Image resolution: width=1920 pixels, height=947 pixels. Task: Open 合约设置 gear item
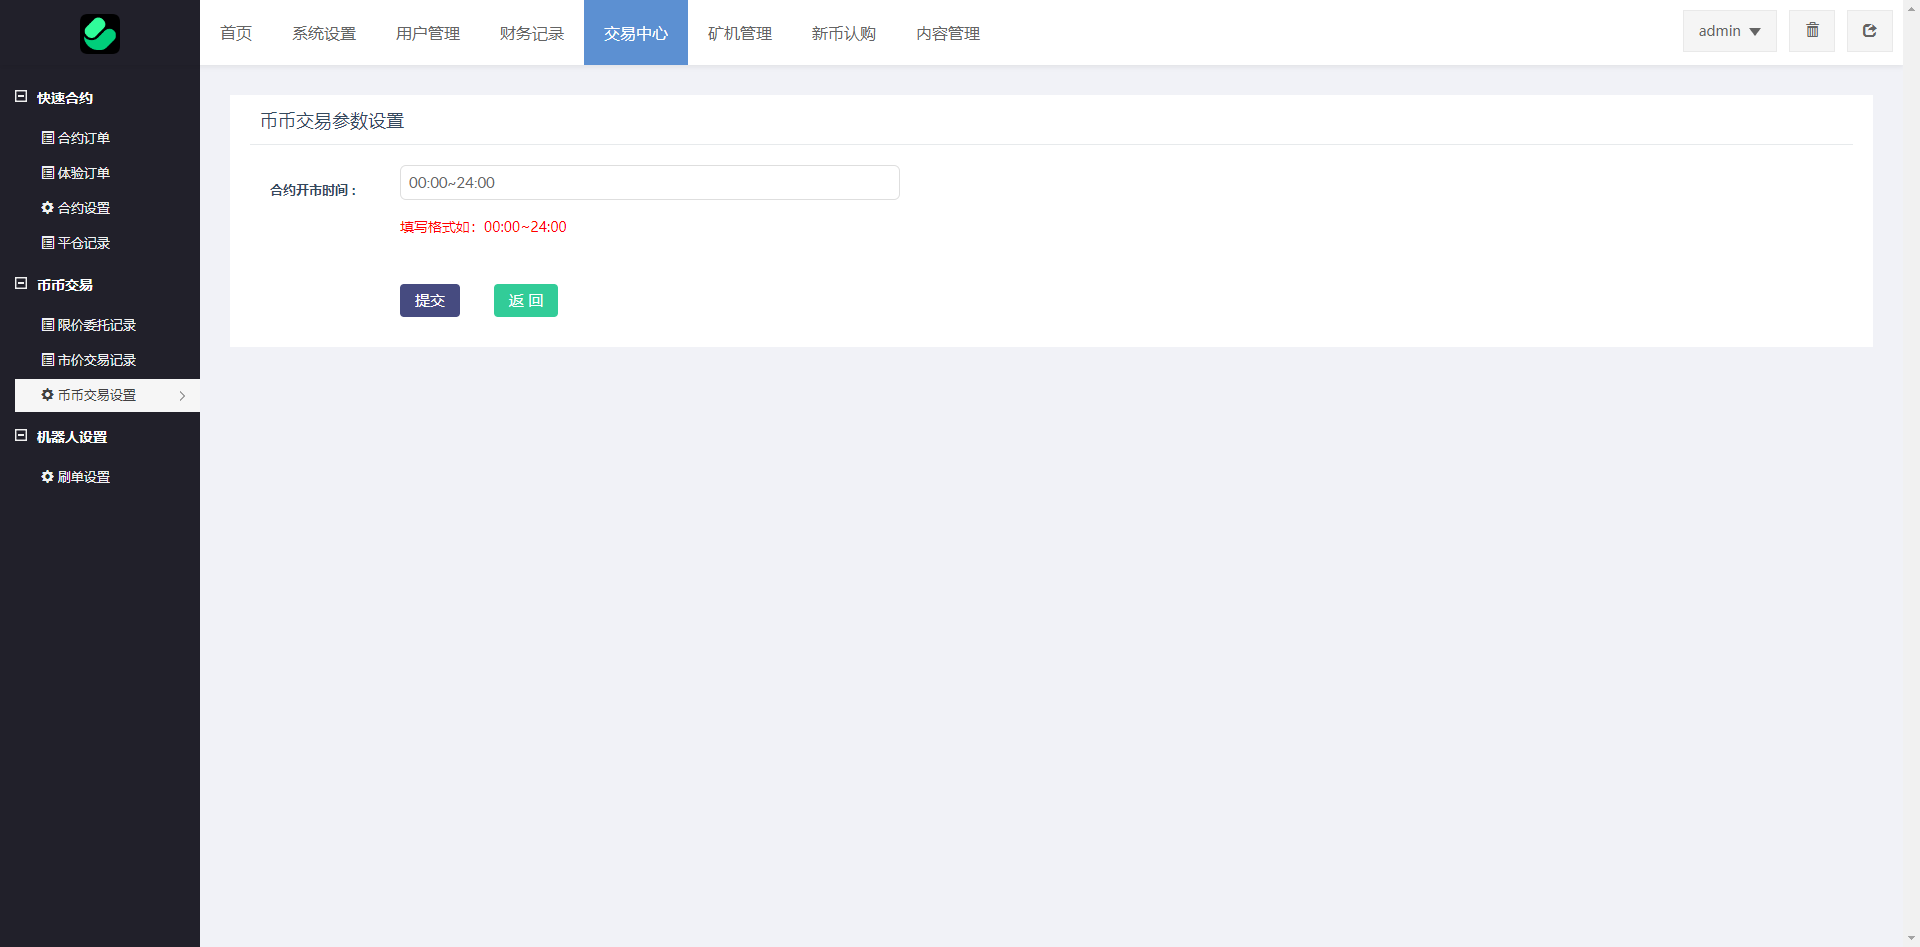76,208
